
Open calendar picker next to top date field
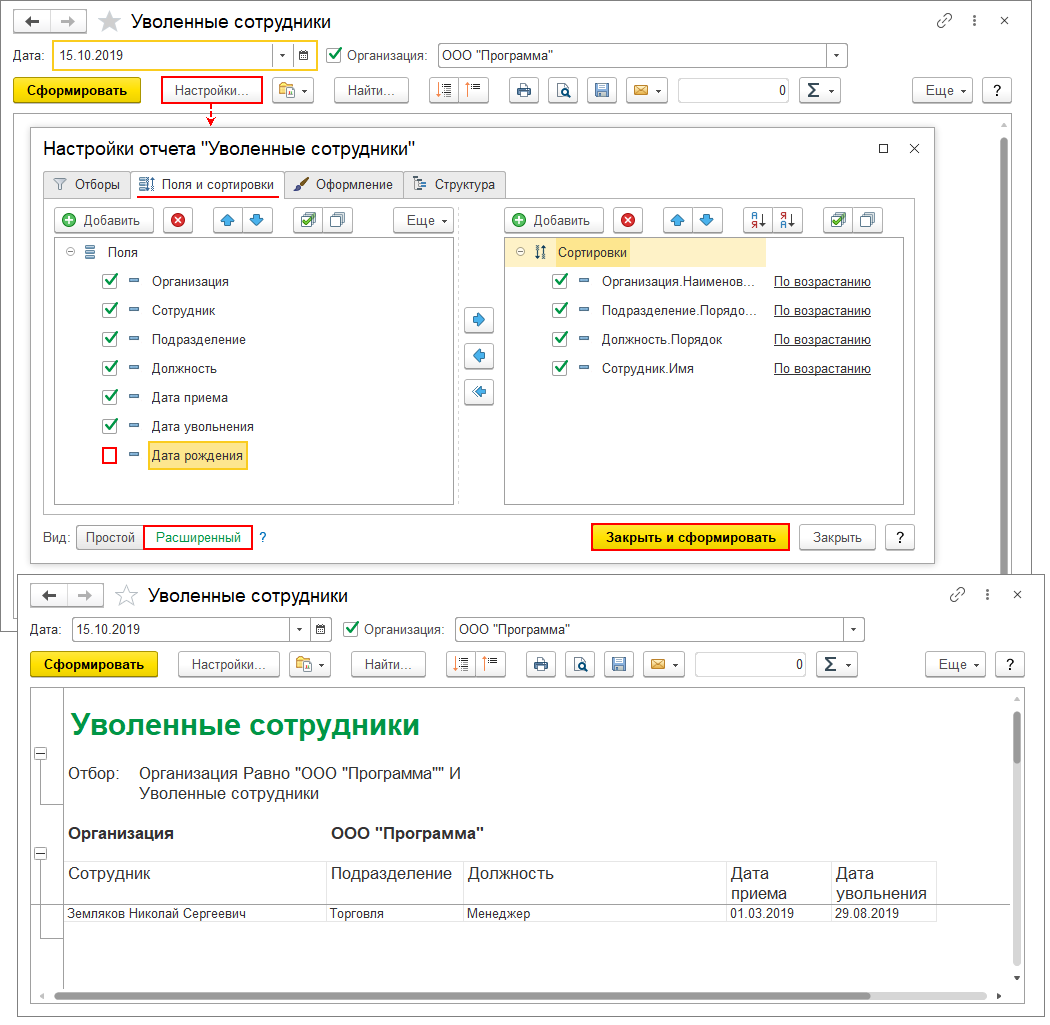click(x=304, y=55)
